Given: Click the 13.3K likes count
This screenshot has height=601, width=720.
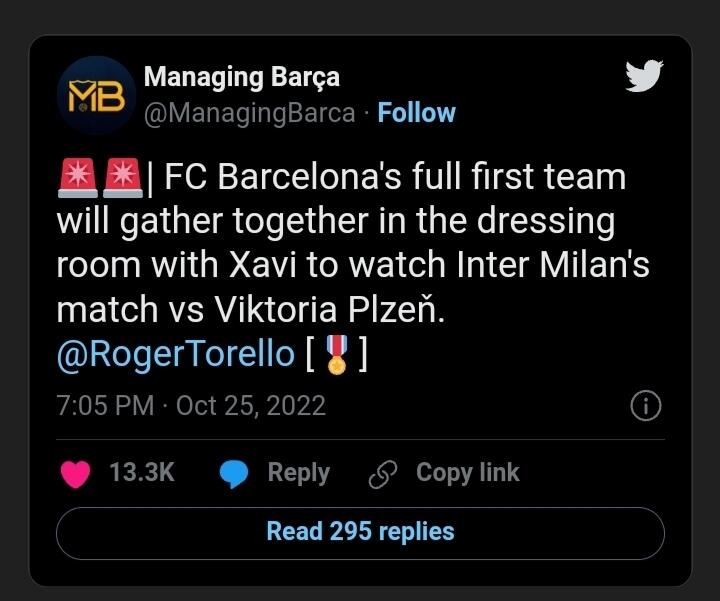Looking at the screenshot, I should [x=142, y=472].
